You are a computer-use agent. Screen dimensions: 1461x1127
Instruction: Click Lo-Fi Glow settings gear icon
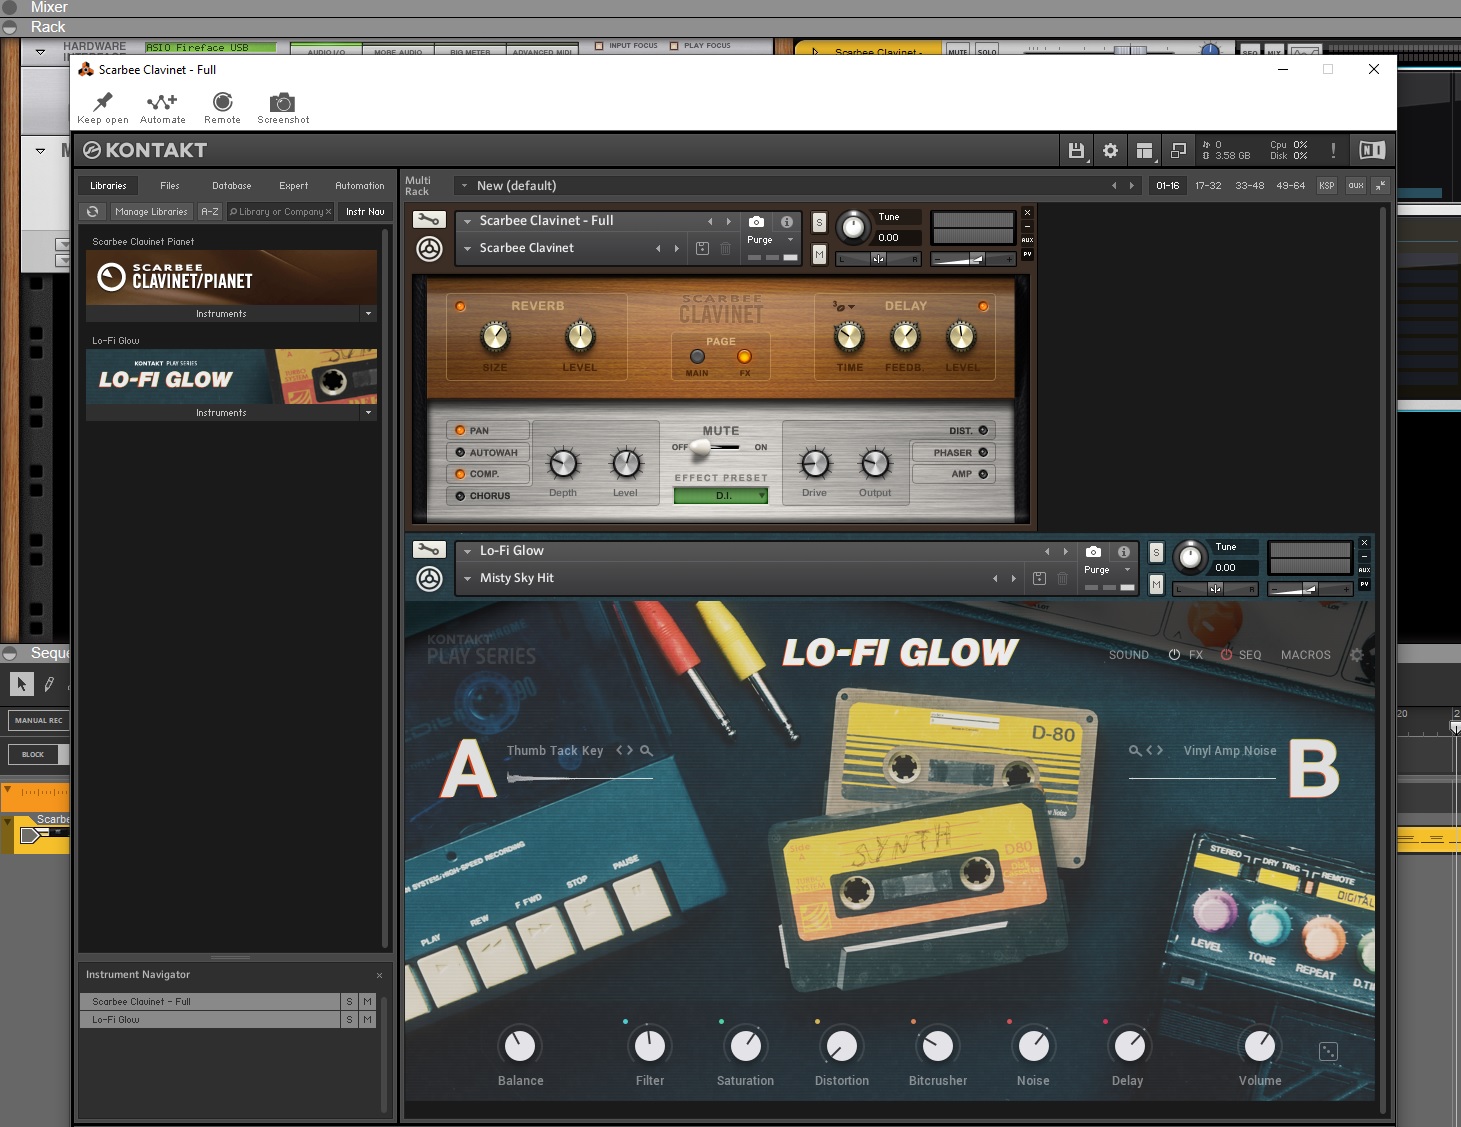point(1357,655)
